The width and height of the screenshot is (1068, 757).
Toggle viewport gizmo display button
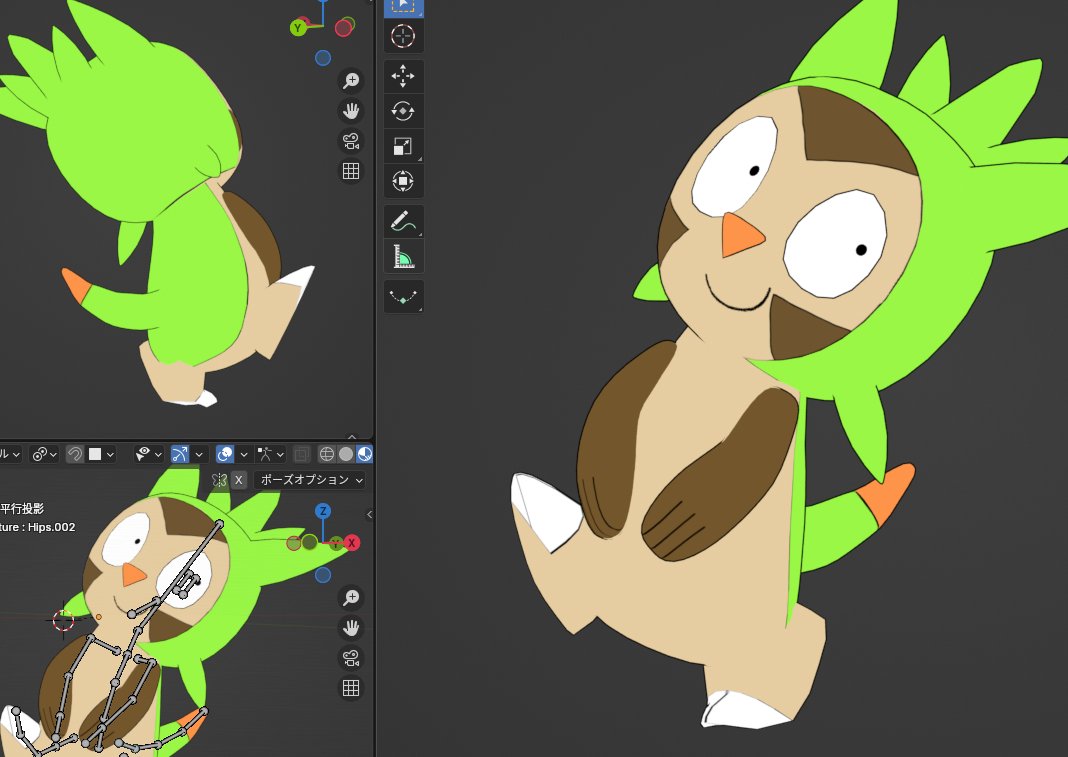[180, 454]
